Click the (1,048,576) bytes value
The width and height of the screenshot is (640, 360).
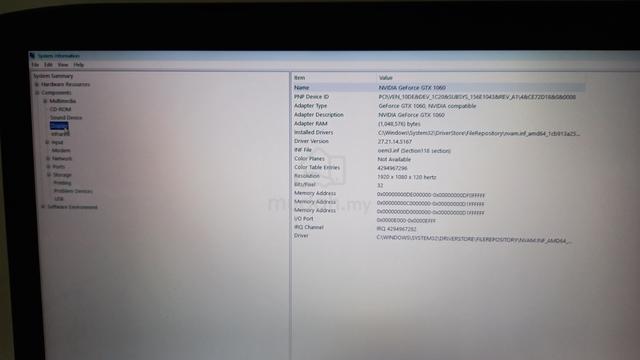[399, 124]
